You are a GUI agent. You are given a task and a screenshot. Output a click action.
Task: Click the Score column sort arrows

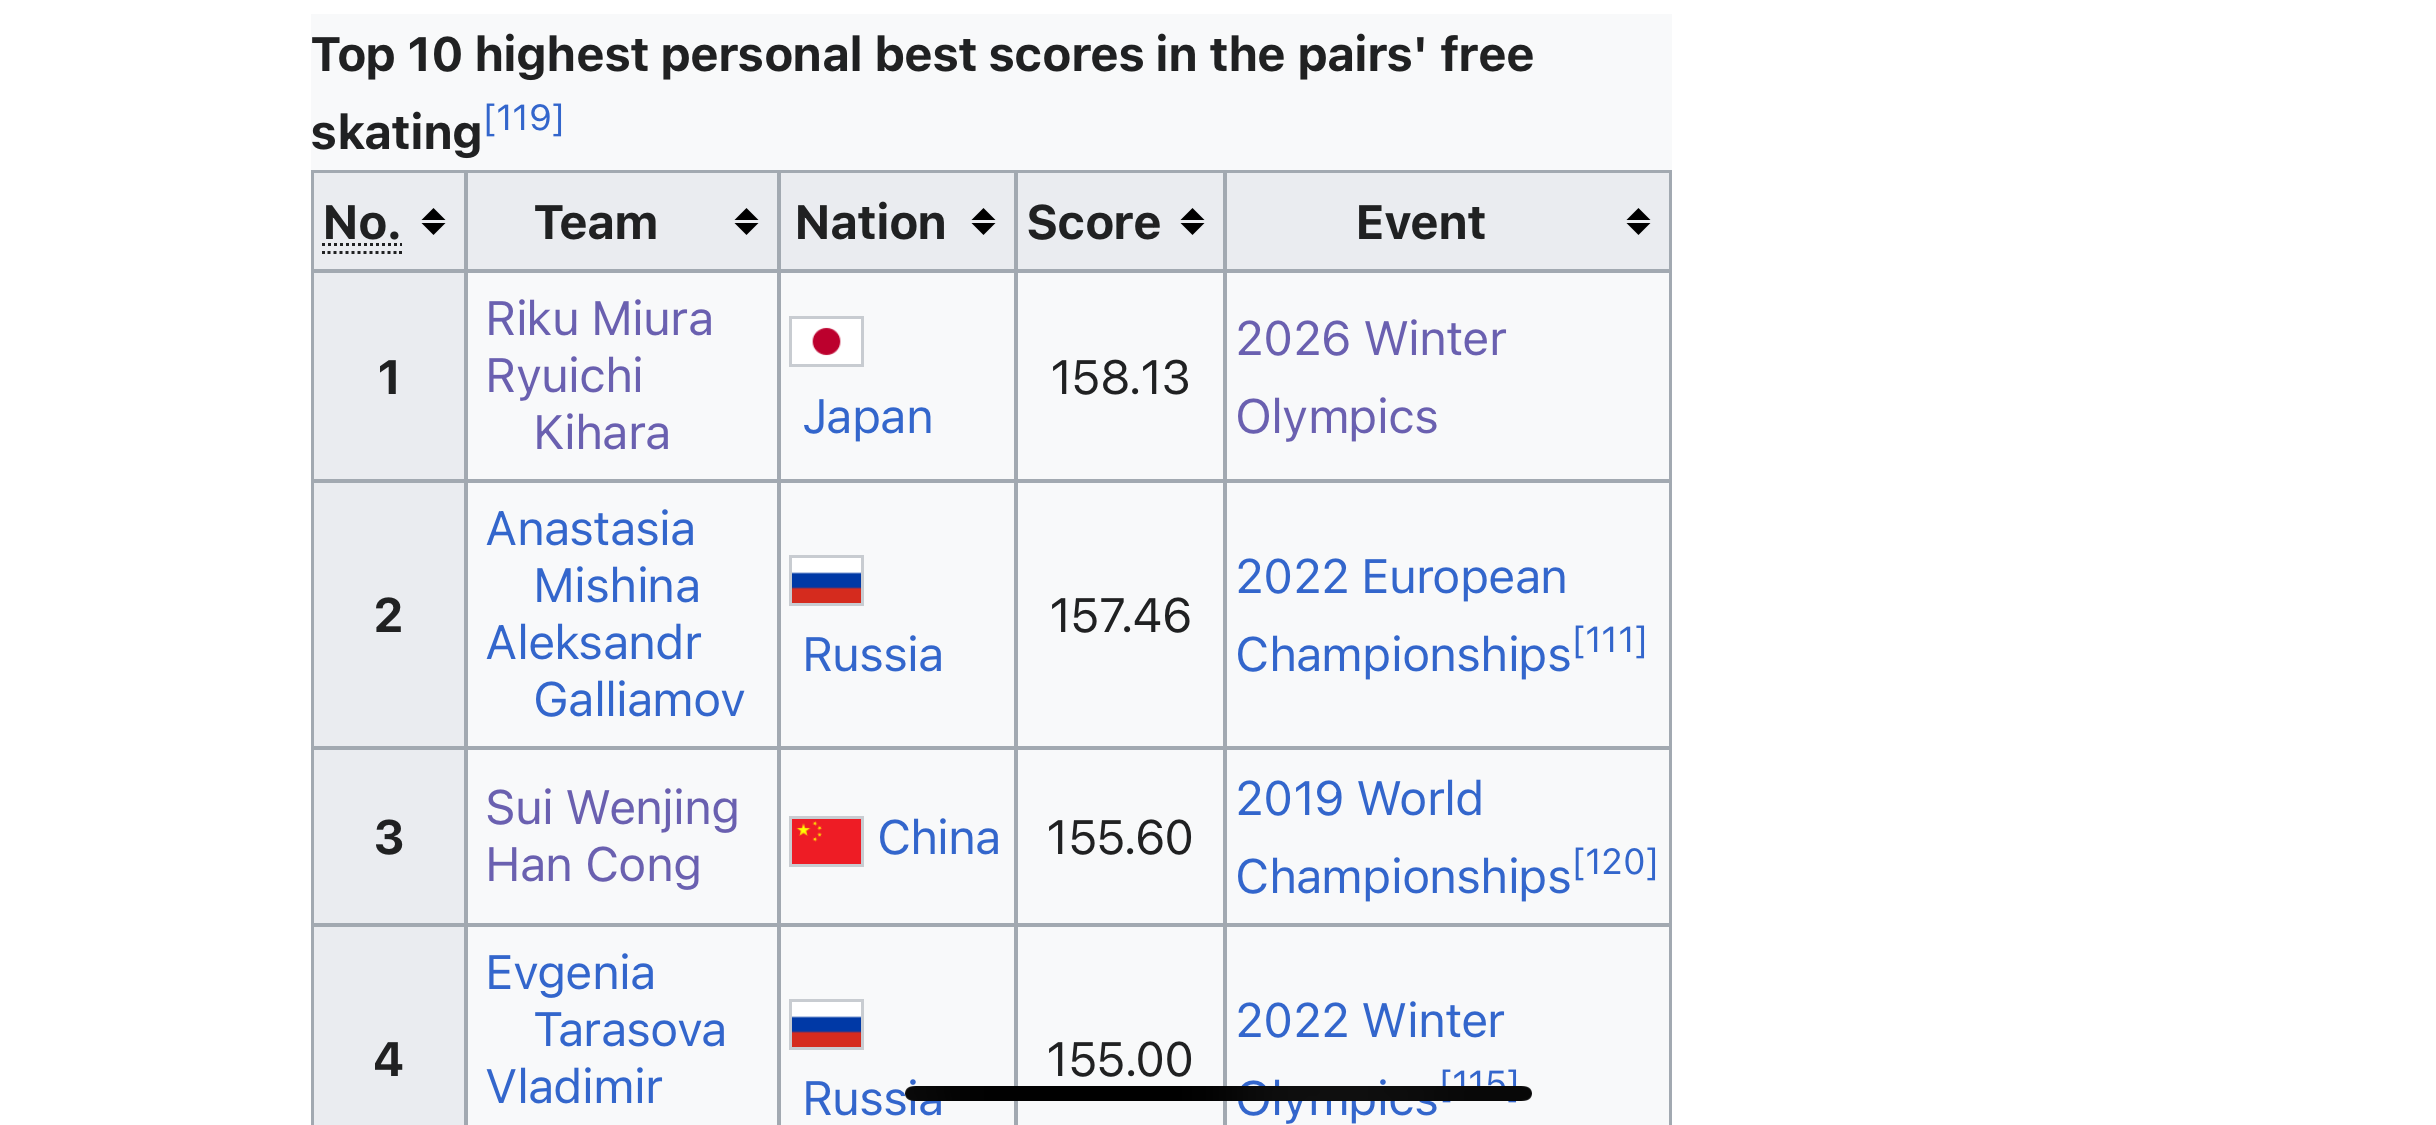pyautogui.click(x=1192, y=222)
